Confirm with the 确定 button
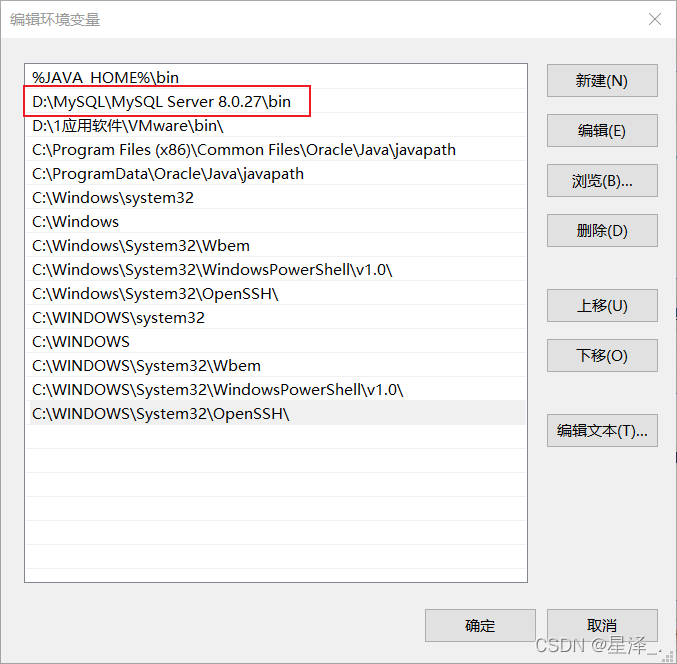Image resolution: width=677 pixels, height=664 pixels. [x=480, y=625]
